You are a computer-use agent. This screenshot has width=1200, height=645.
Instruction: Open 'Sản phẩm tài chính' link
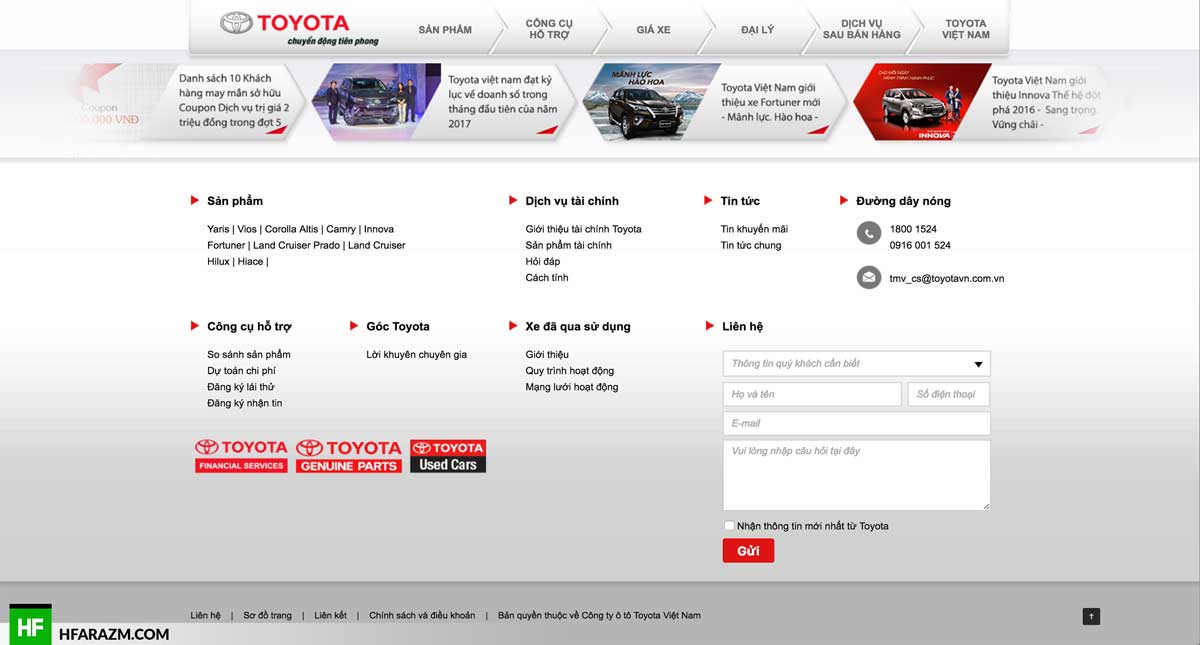point(569,245)
